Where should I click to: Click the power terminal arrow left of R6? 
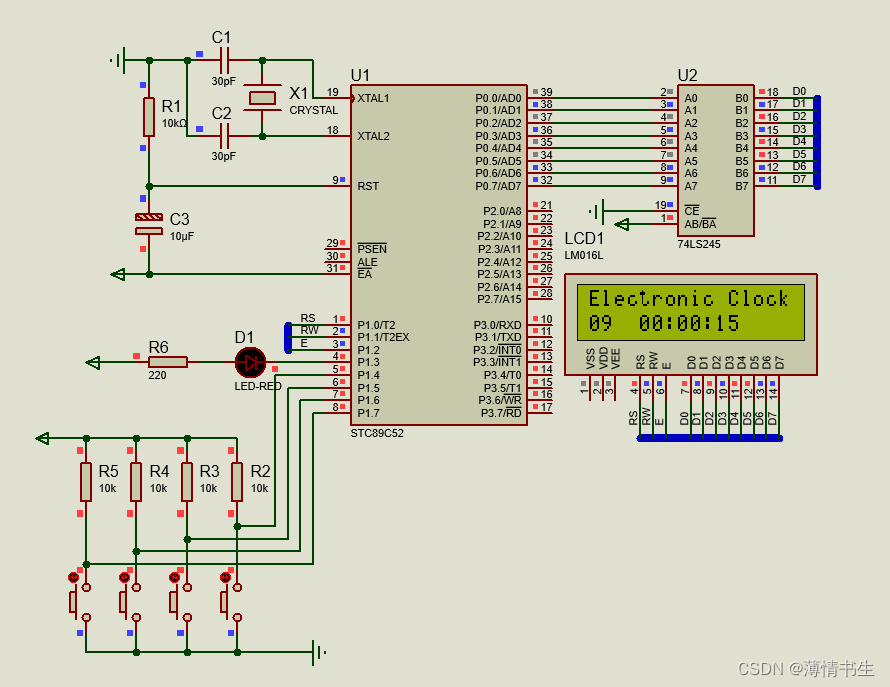(93, 362)
